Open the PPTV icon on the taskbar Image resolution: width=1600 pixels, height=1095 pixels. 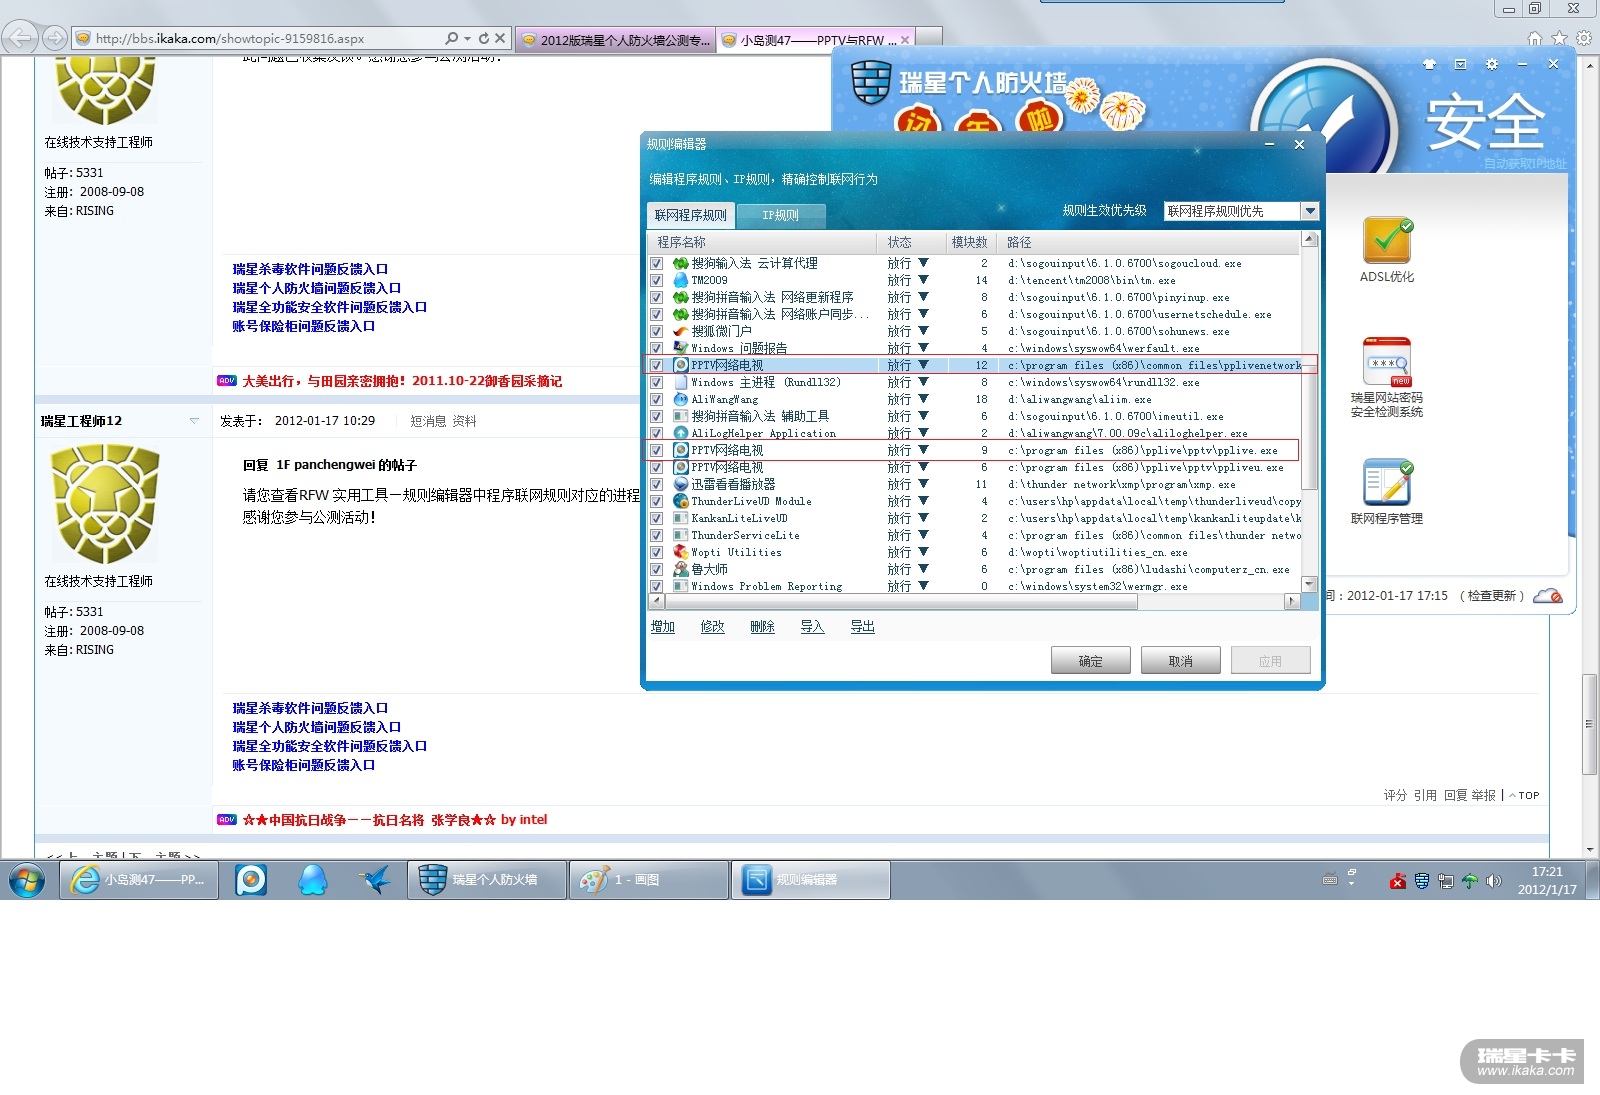pos(251,880)
